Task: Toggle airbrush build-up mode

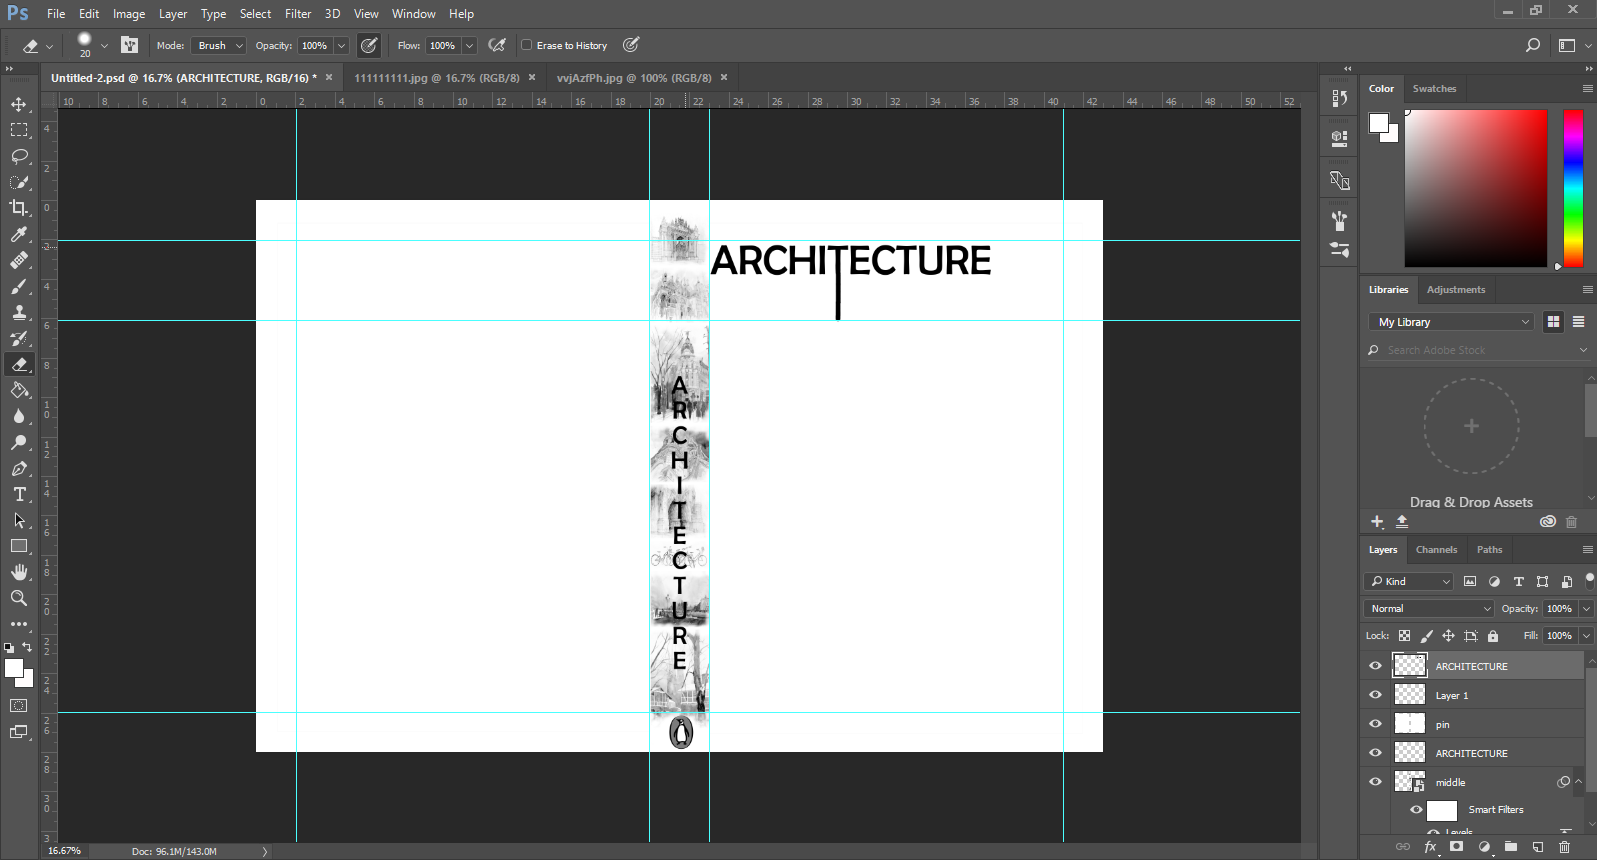Action: point(497,45)
